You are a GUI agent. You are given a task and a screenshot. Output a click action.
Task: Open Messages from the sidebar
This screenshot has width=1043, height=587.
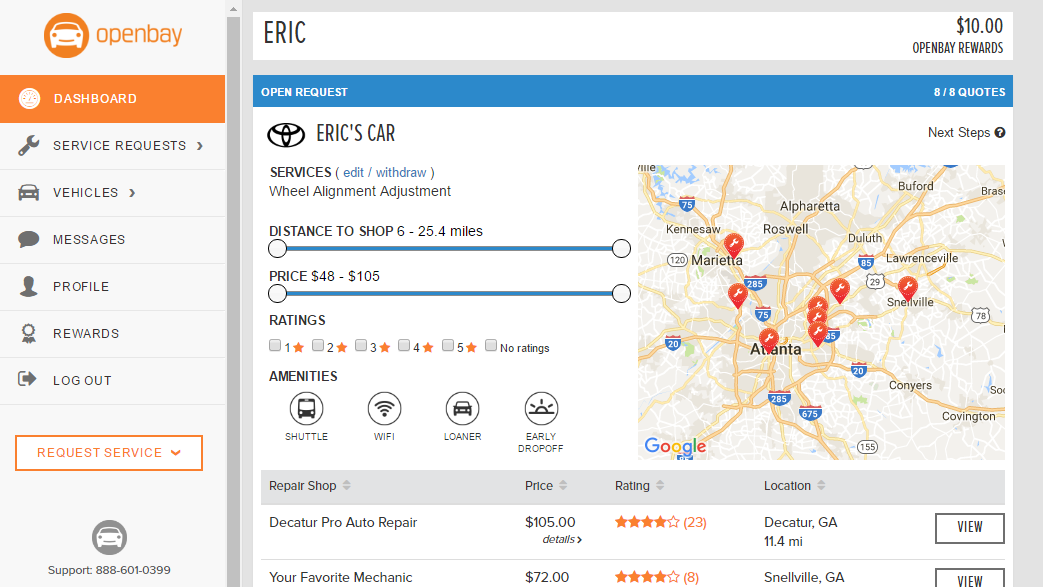pyautogui.click(x=112, y=240)
